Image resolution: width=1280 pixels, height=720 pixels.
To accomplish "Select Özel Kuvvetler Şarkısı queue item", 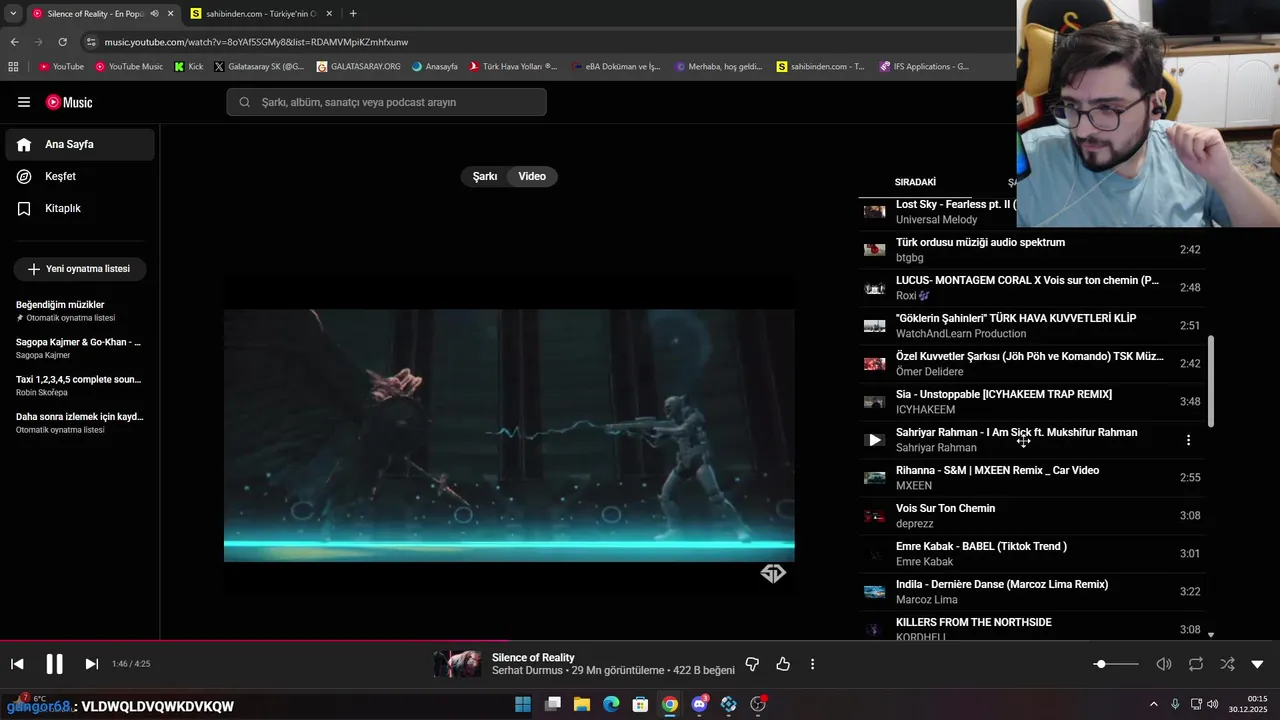I will (x=1032, y=364).
